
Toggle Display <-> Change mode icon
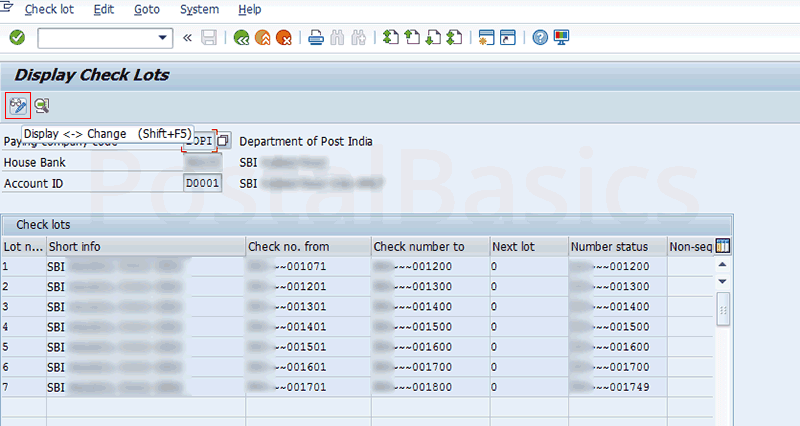(x=17, y=105)
